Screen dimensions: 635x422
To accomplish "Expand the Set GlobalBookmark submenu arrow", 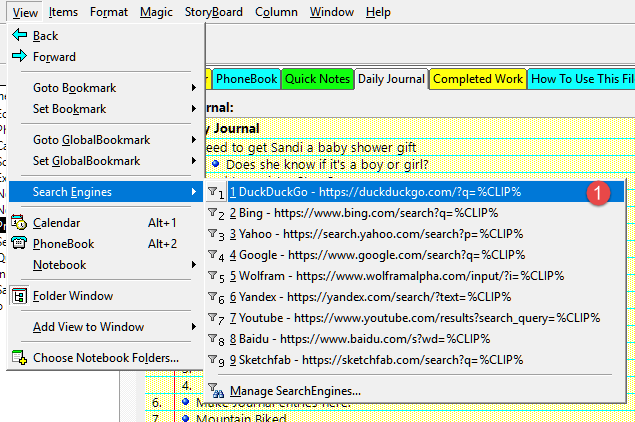I will pyautogui.click(x=194, y=161).
